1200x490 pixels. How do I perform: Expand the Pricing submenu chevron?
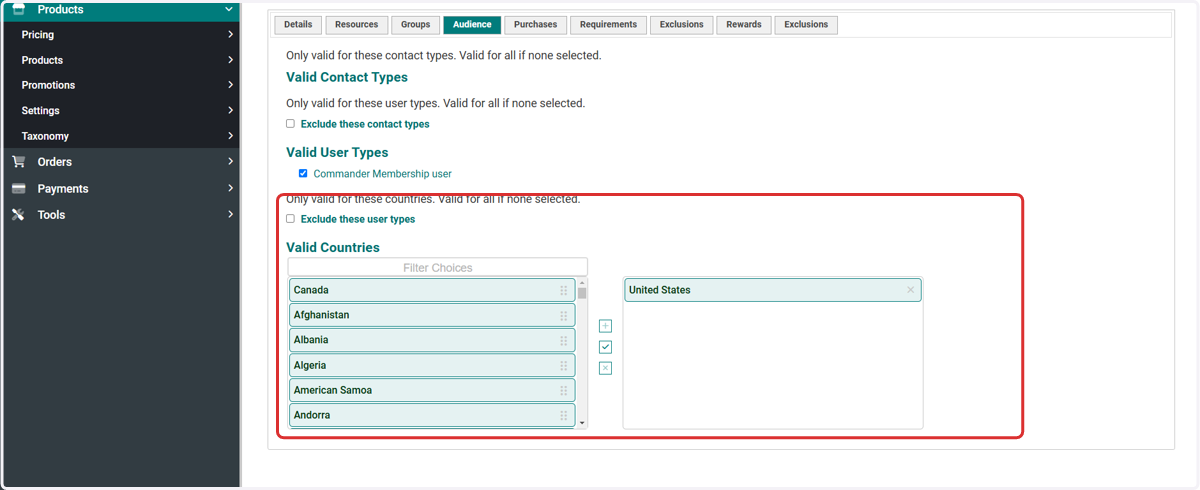[230, 34]
